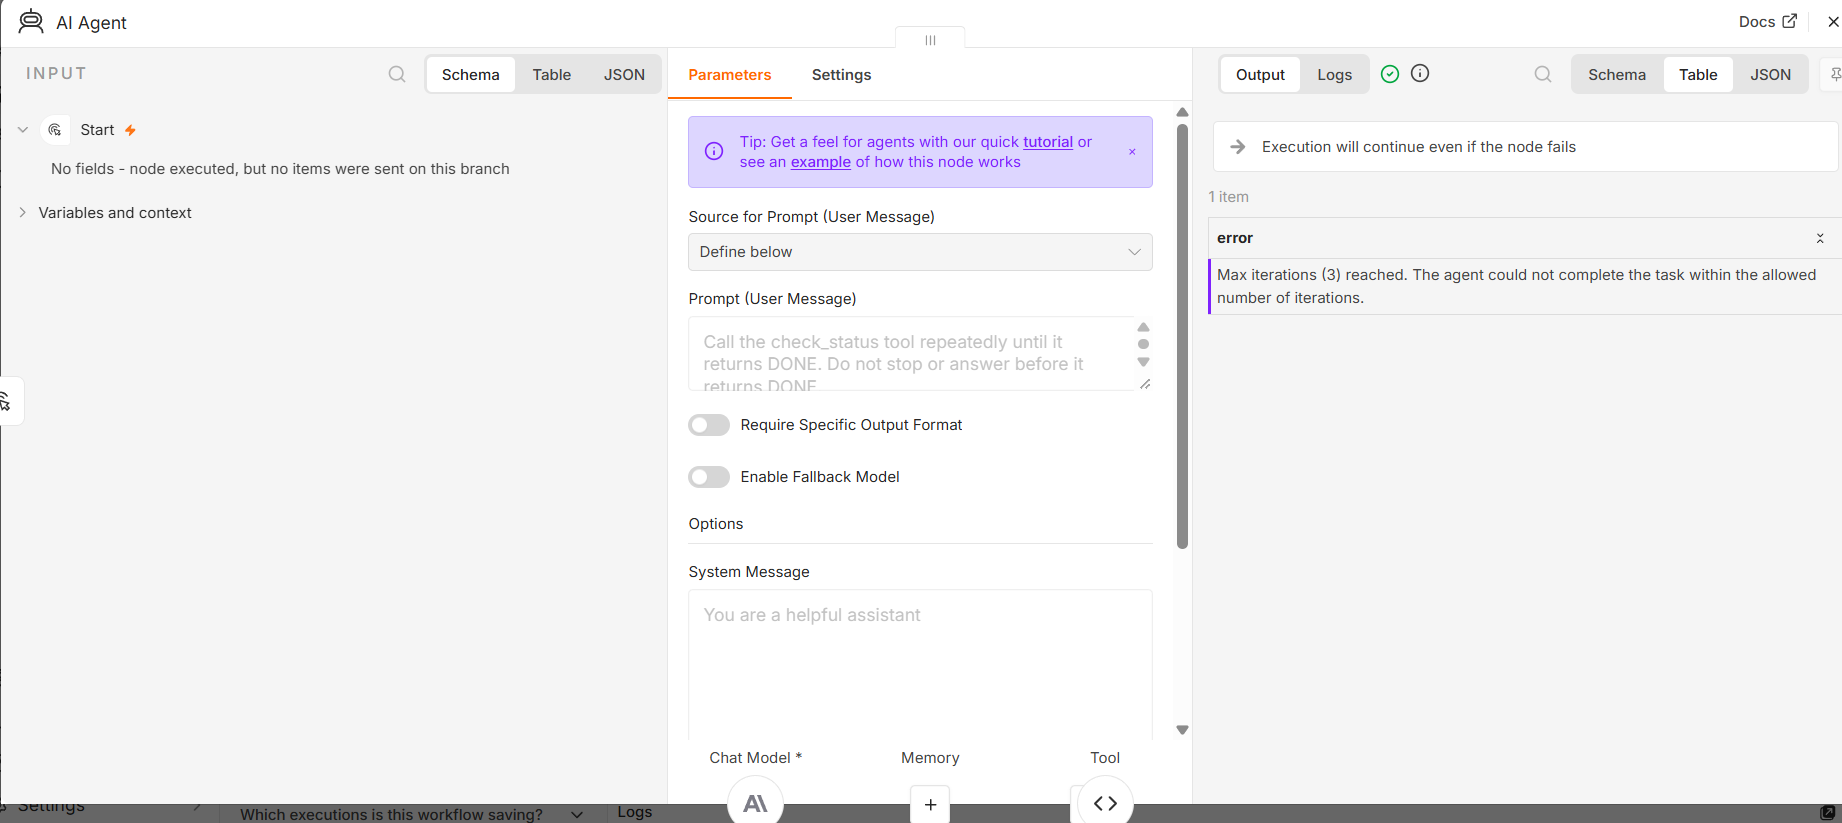Collapse the error column in output table
This screenshot has height=823, width=1842.
[x=1820, y=238]
